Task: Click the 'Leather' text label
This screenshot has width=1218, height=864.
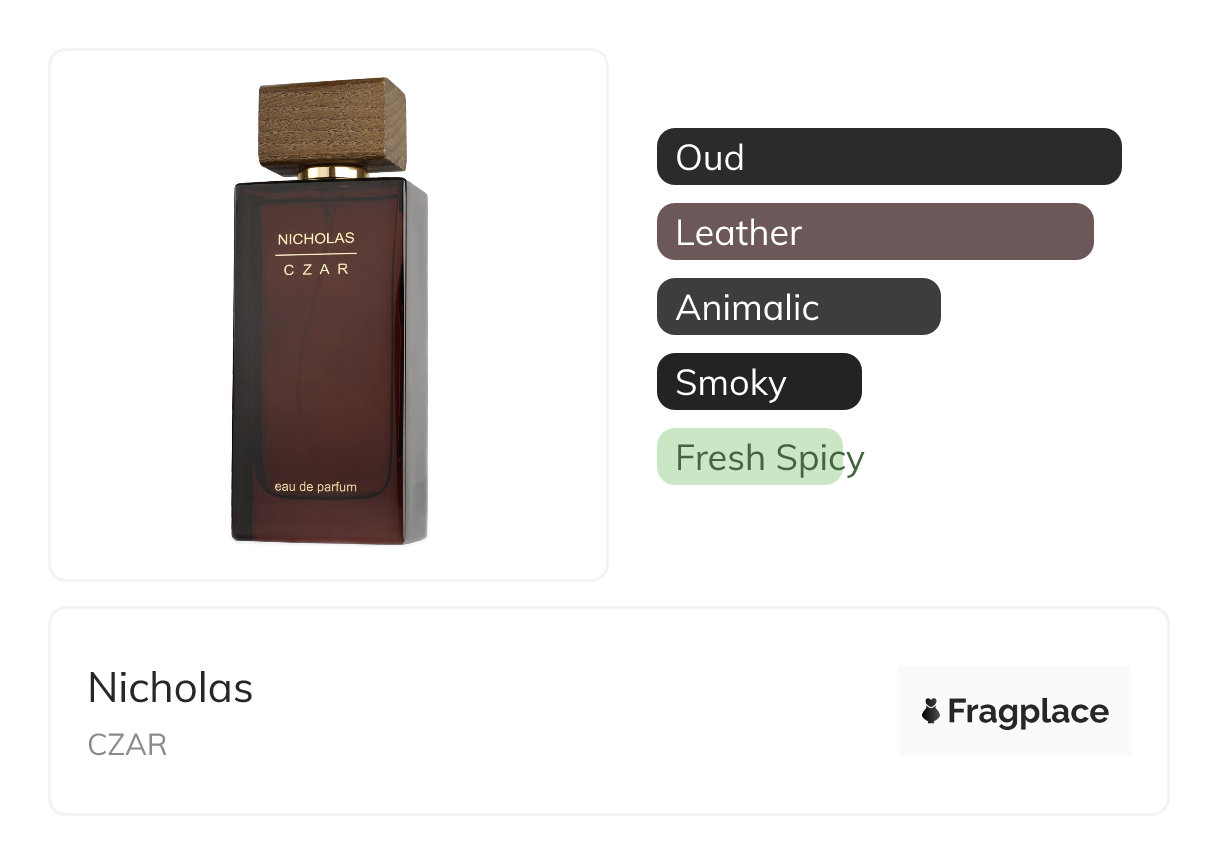Action: pyautogui.click(x=738, y=233)
